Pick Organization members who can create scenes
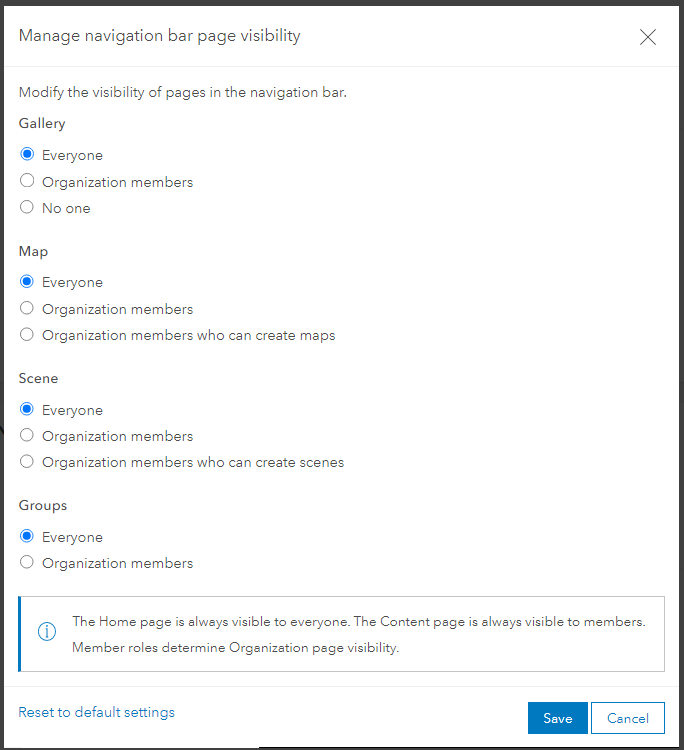Screen dimensions: 684x750 pos(27,462)
